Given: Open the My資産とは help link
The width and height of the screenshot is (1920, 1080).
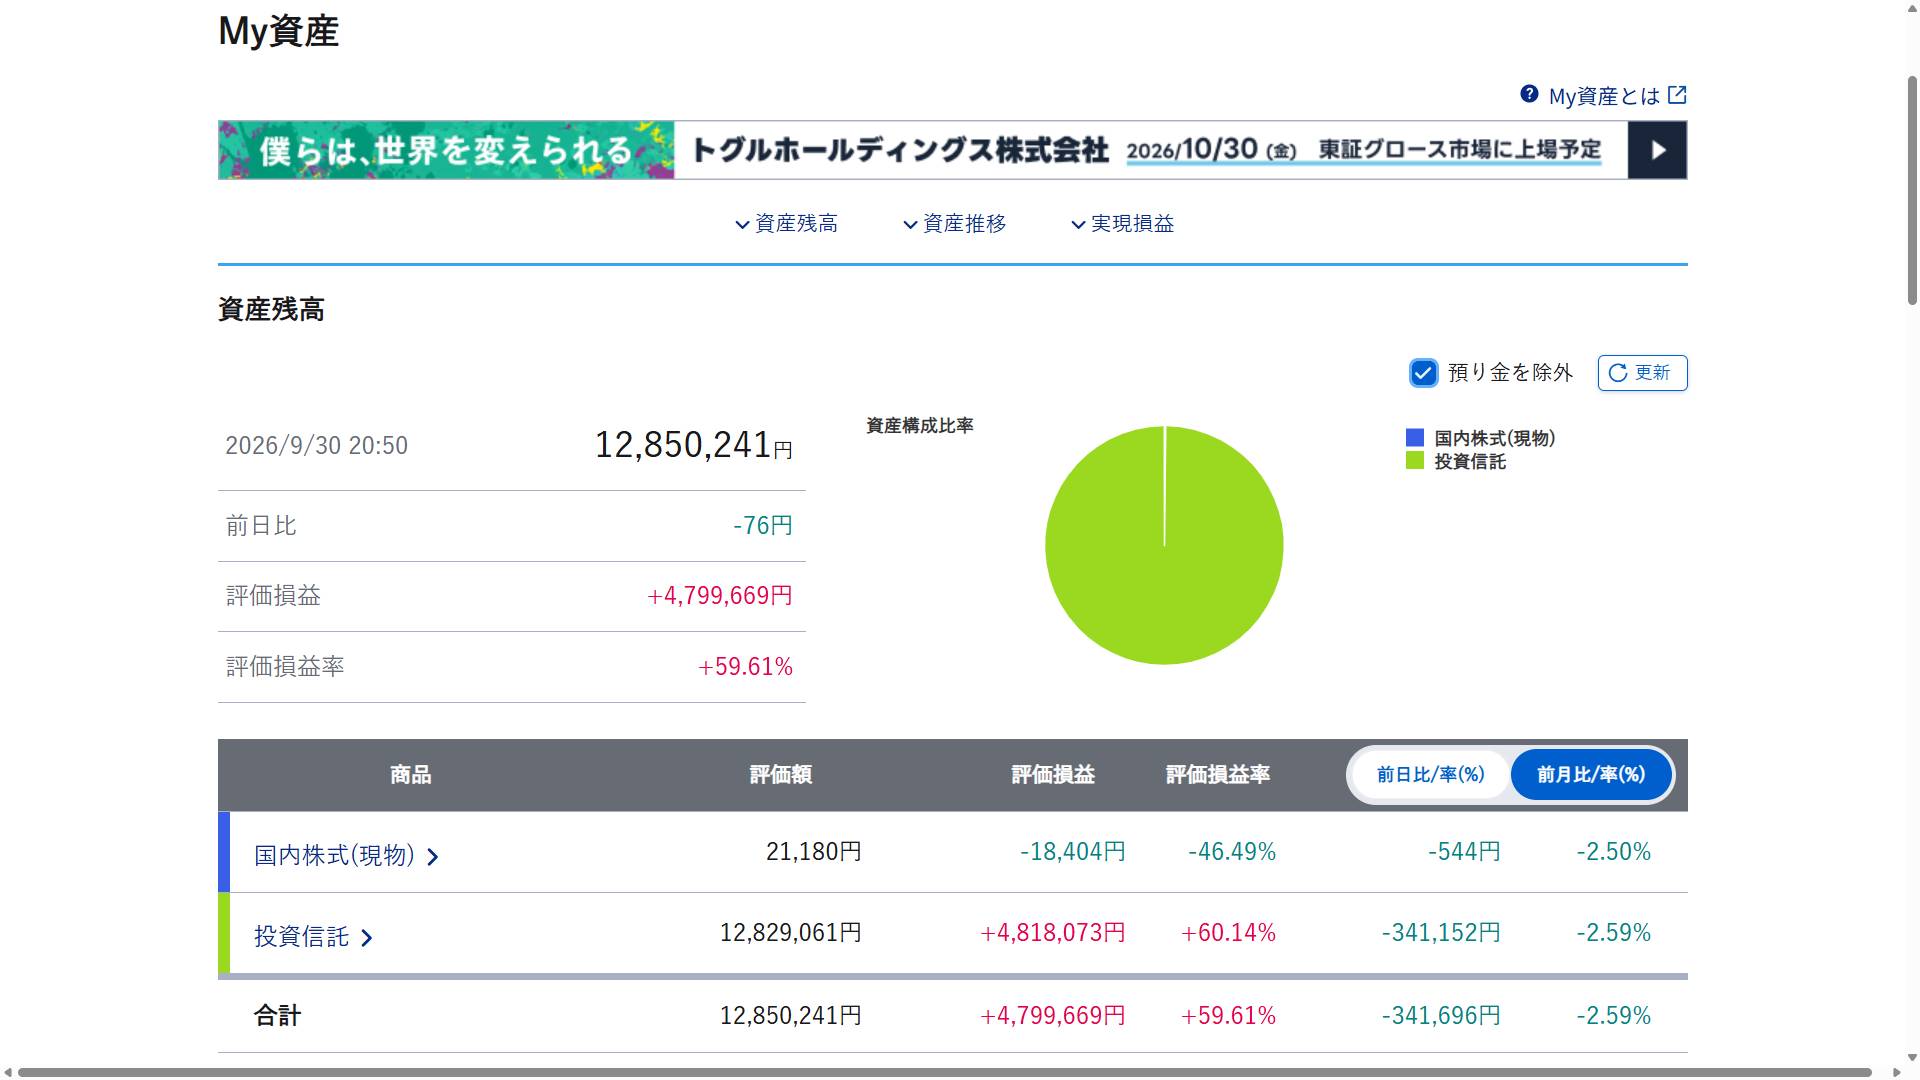Looking at the screenshot, I should click(x=1604, y=96).
